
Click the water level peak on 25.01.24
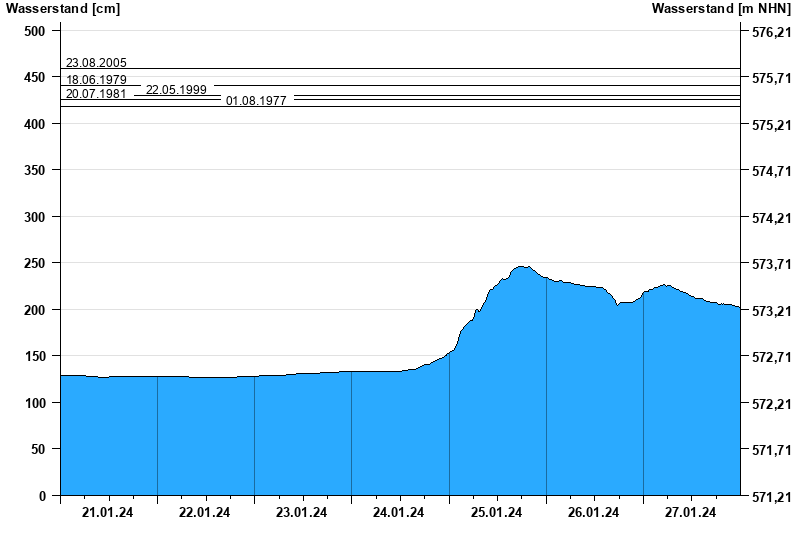click(x=521, y=267)
